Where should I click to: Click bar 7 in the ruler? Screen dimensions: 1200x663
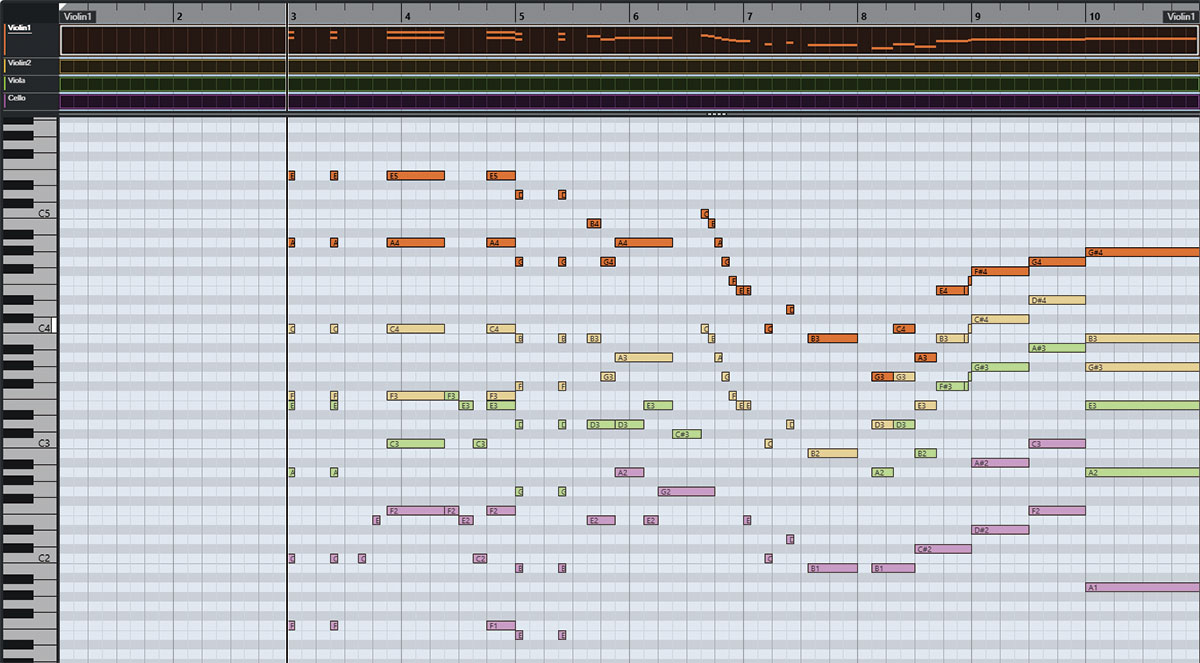pos(749,17)
